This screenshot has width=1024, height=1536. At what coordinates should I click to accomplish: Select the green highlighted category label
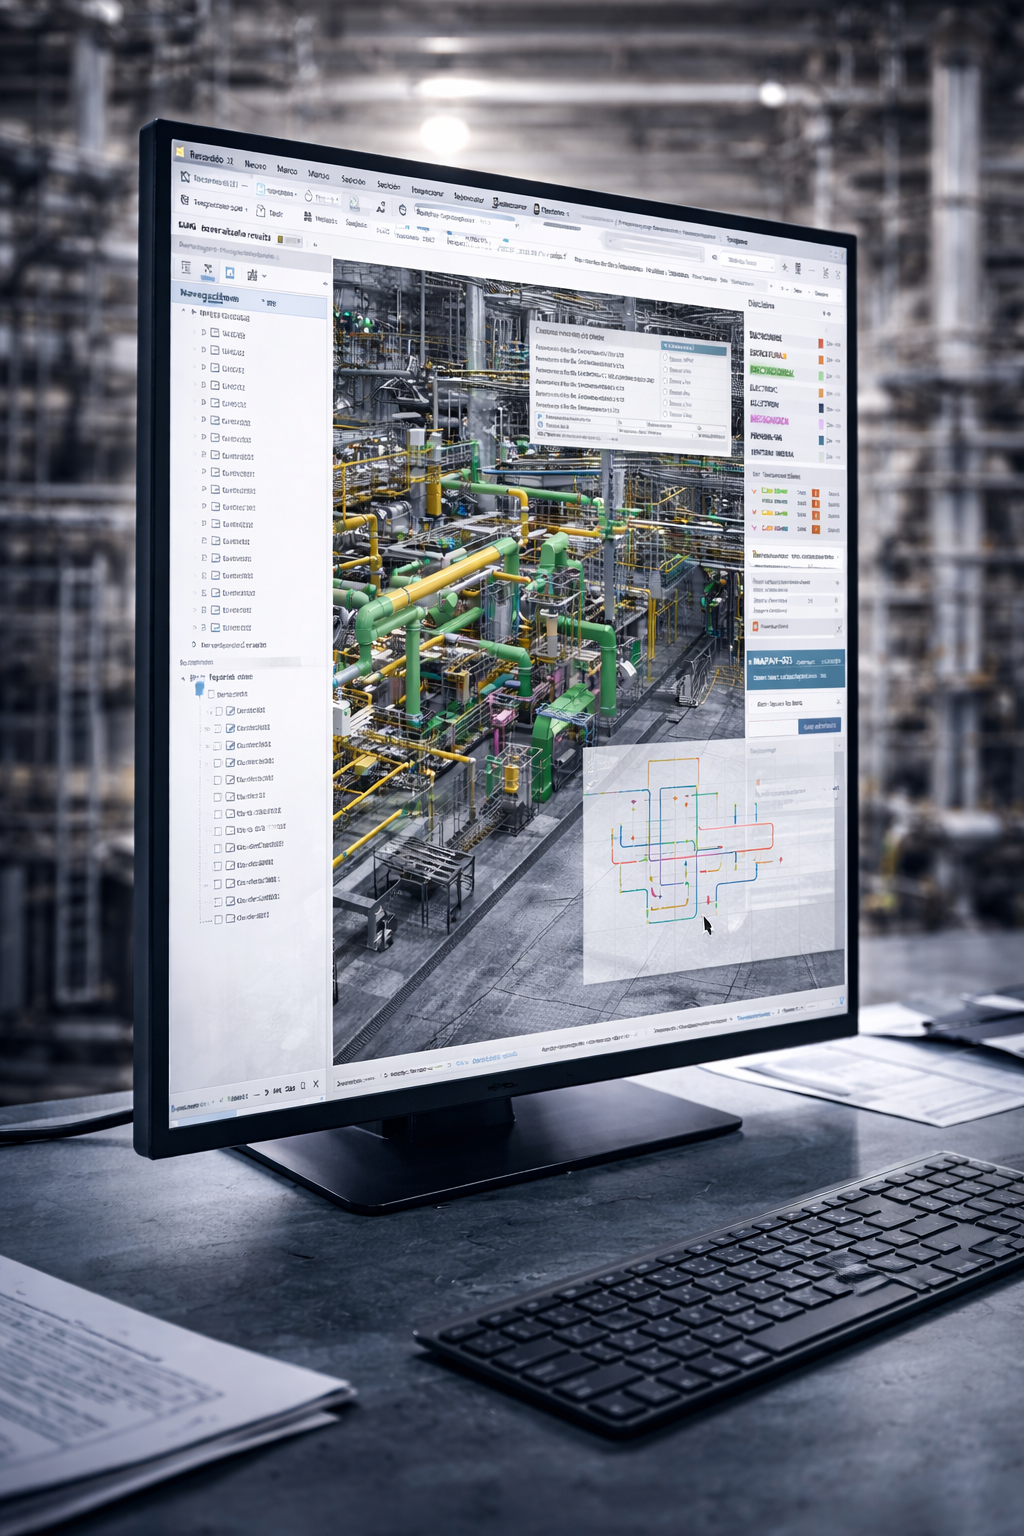click(x=771, y=371)
